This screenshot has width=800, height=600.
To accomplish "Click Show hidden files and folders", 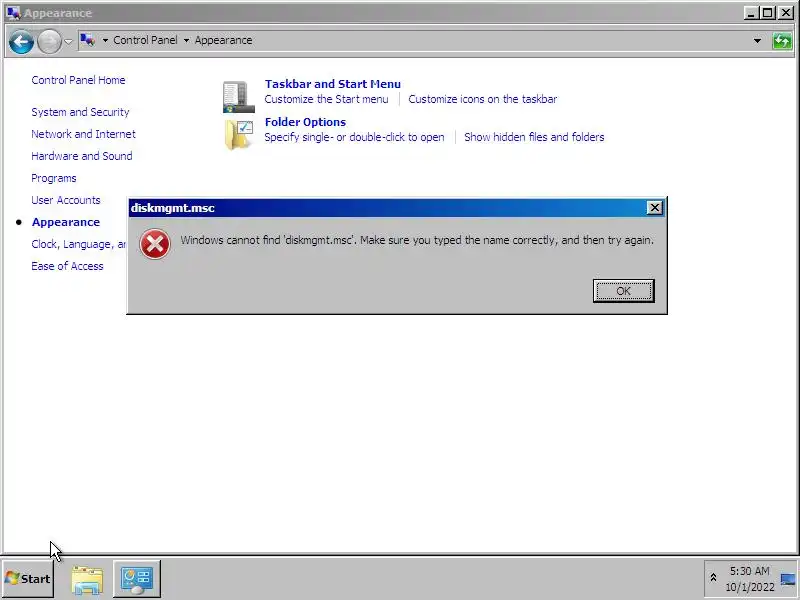I will point(534,137).
